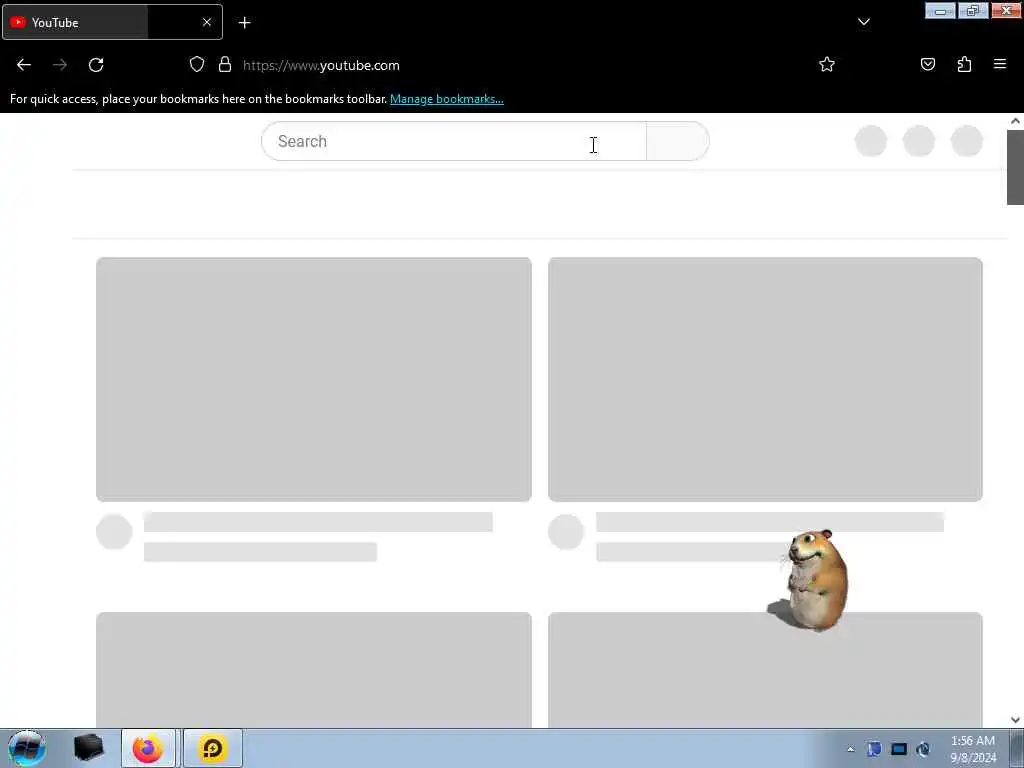Bookmark this page with the star

coord(827,64)
